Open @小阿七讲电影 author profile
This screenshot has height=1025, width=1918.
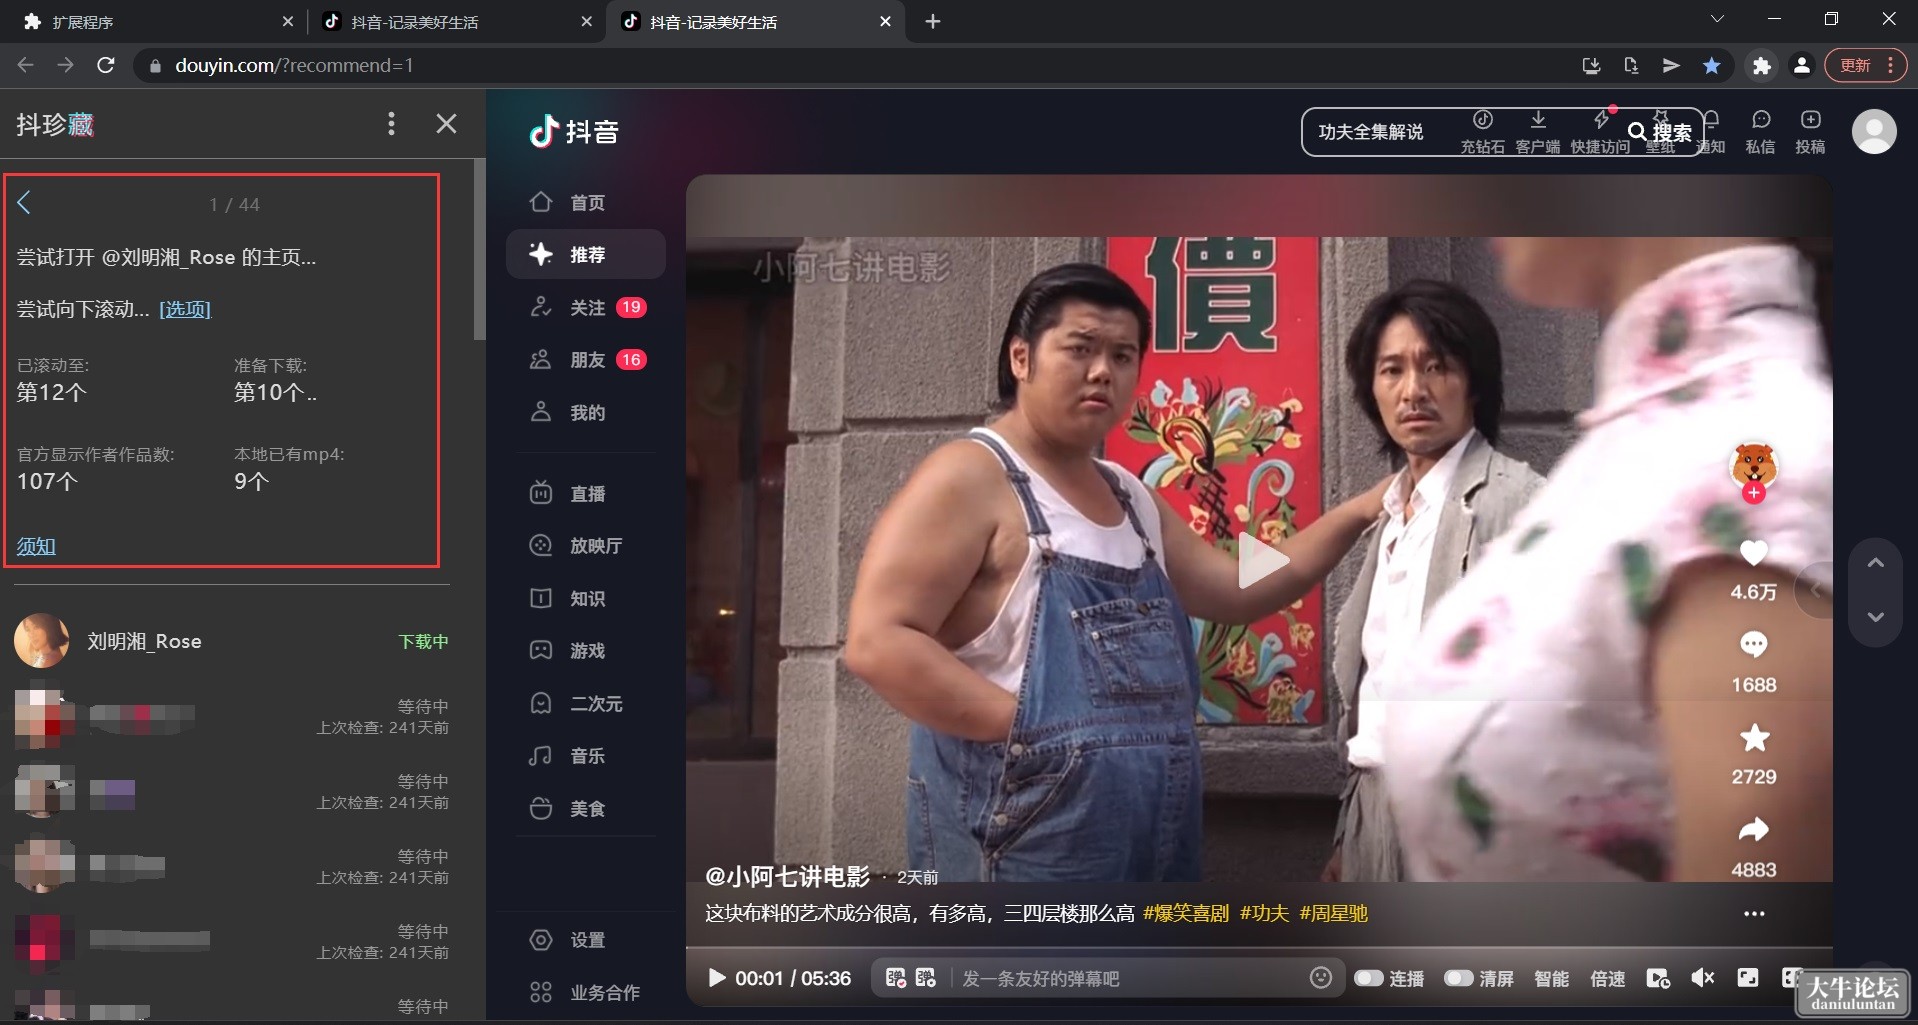(x=787, y=877)
